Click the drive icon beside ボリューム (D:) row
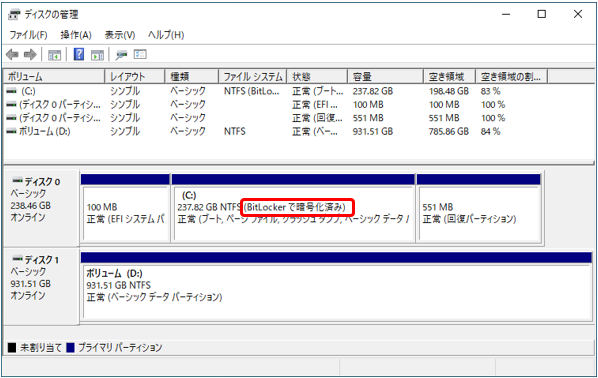Screen dimensions: 598x378 [12, 131]
